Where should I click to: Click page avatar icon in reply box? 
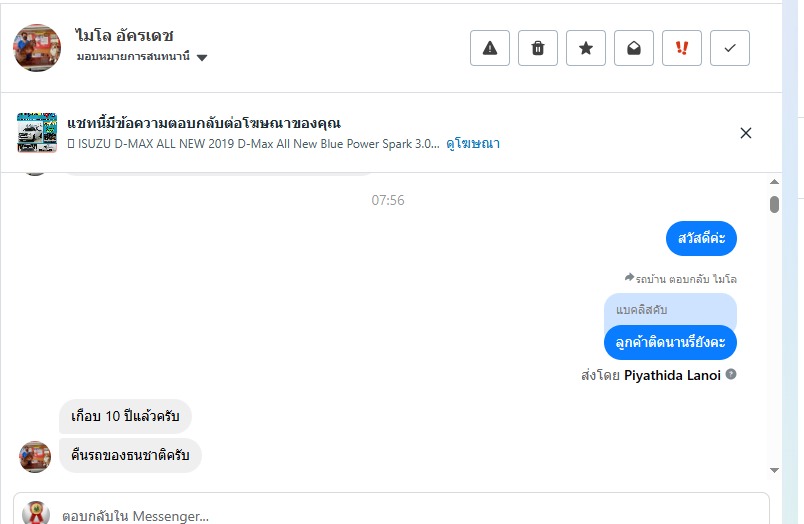pos(37,513)
